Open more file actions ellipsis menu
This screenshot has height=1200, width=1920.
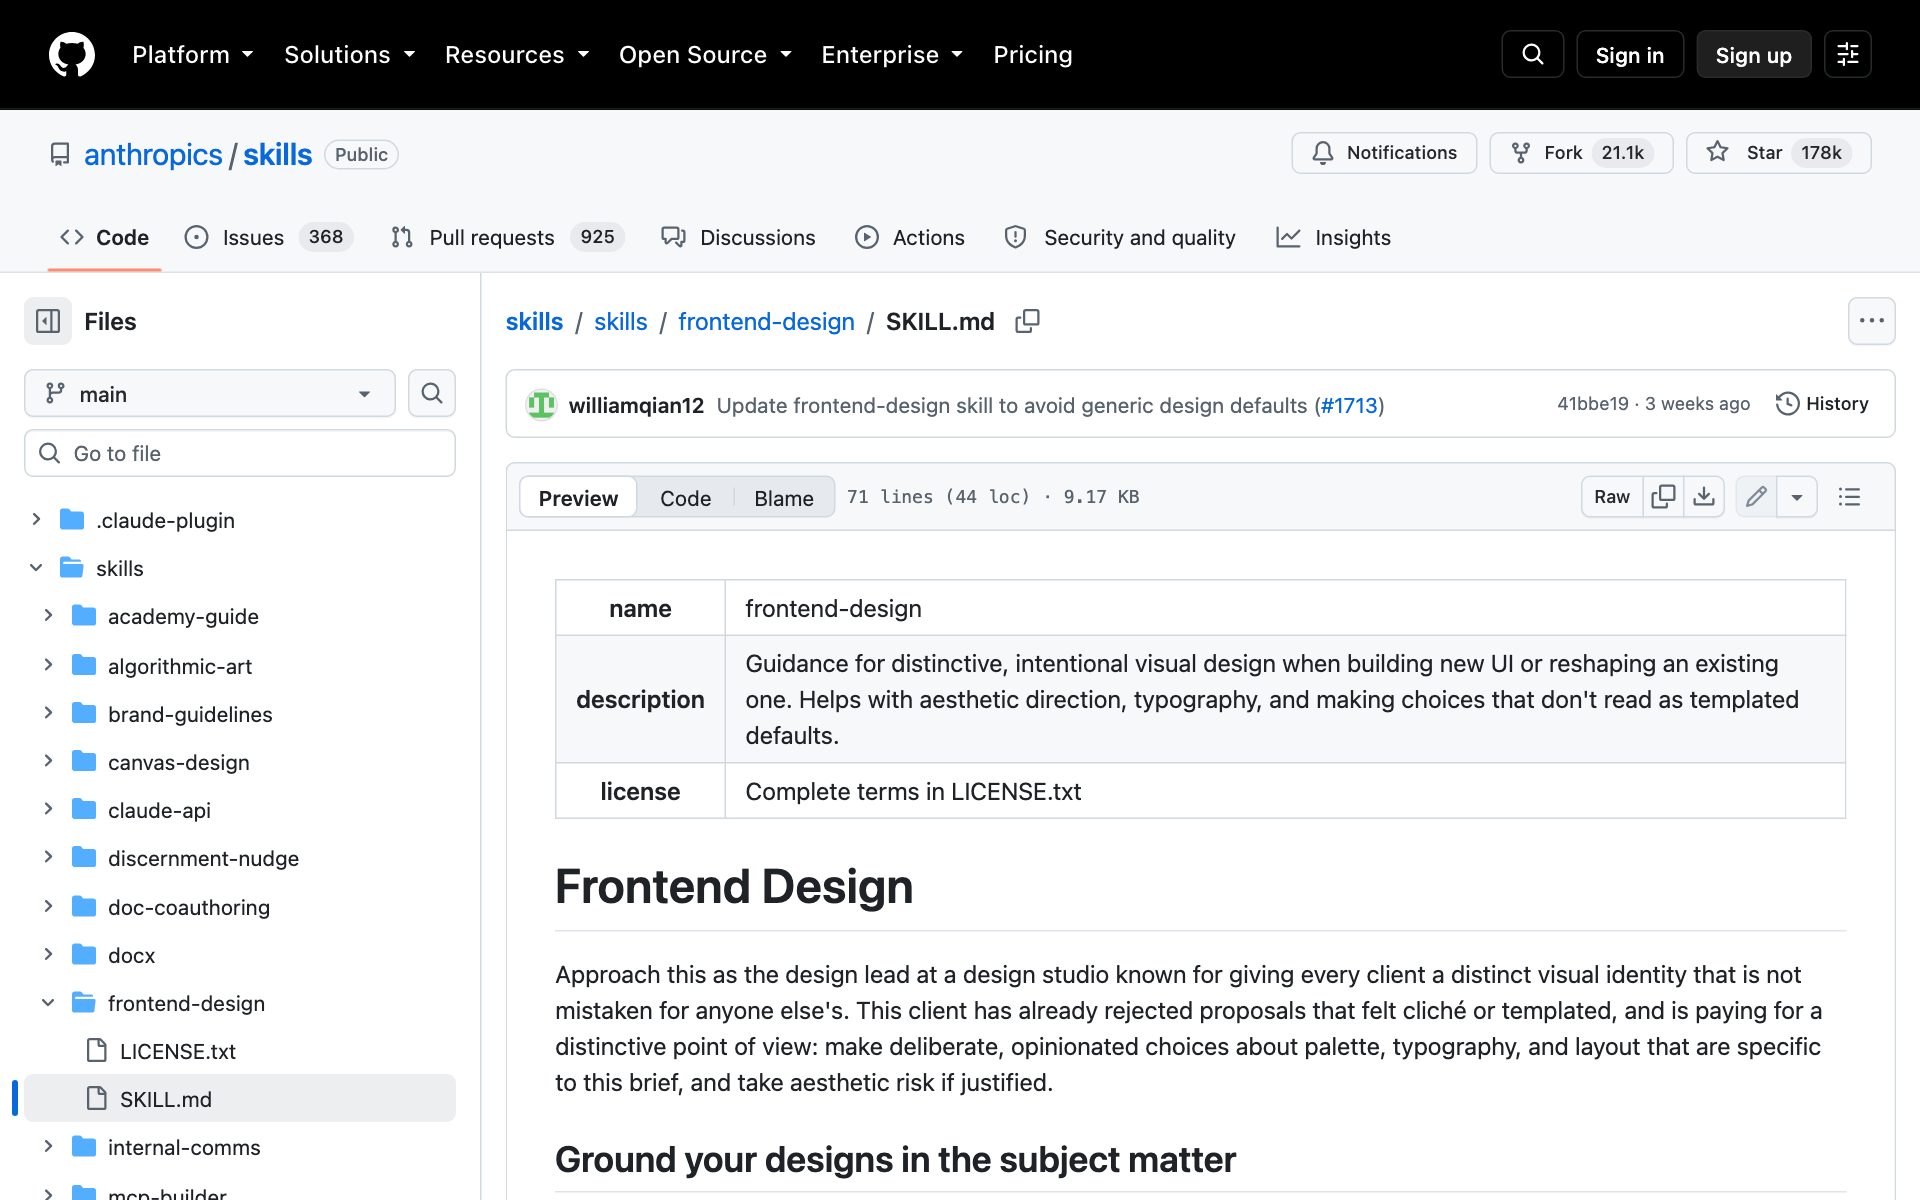1871,321
